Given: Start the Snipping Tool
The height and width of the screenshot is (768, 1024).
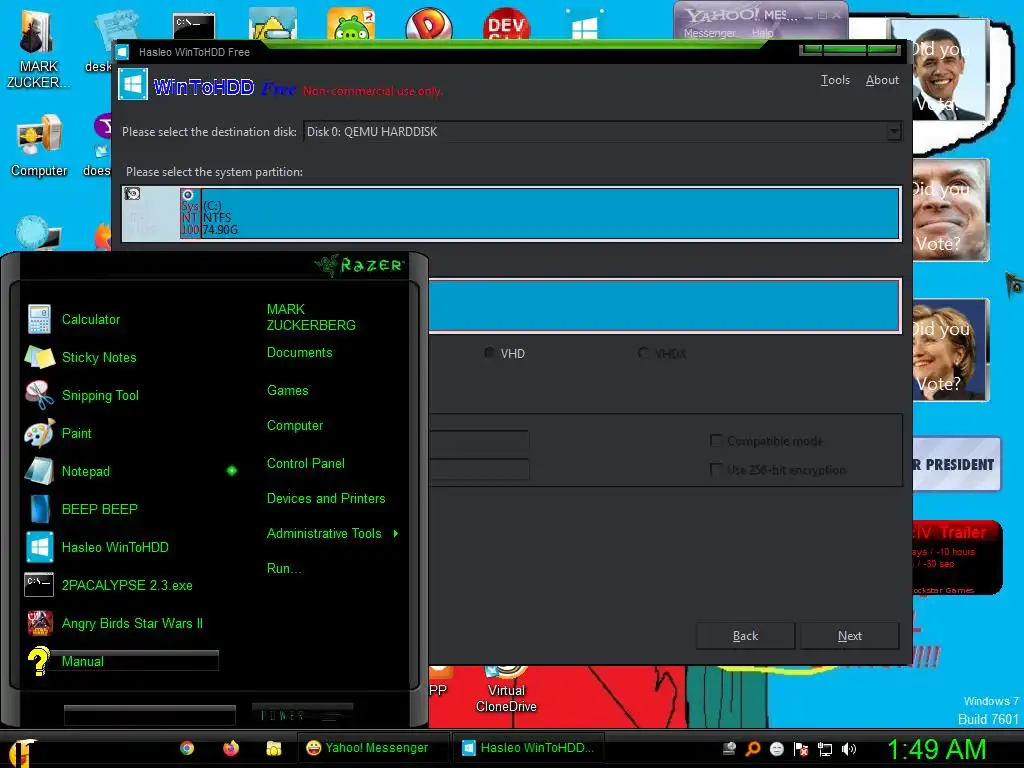Looking at the screenshot, I should click(x=100, y=395).
